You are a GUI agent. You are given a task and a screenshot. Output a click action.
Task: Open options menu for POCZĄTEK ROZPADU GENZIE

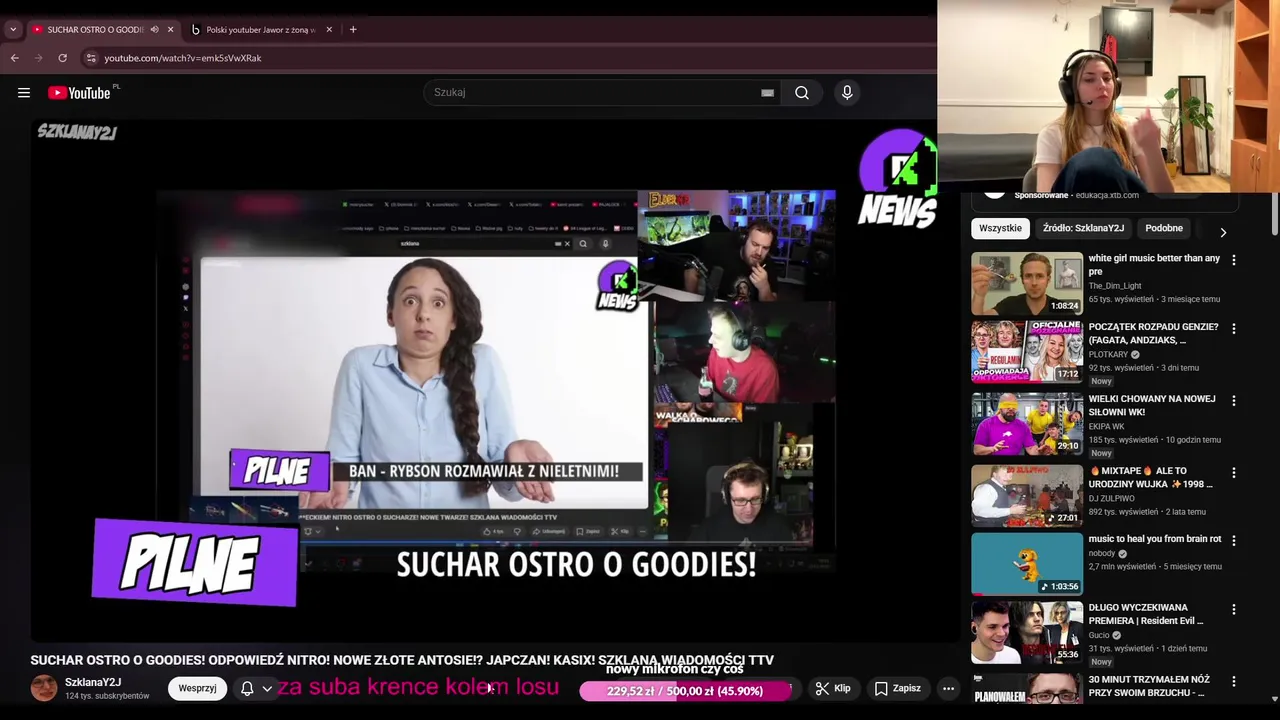1233,329
